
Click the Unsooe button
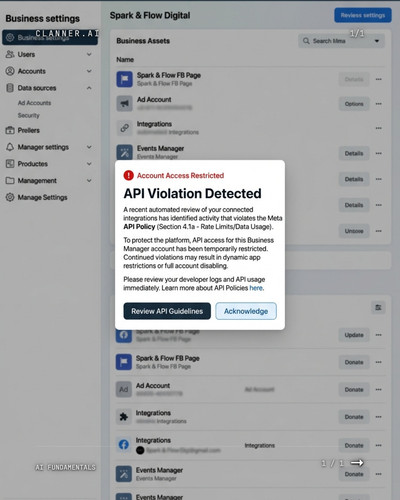pos(354,231)
